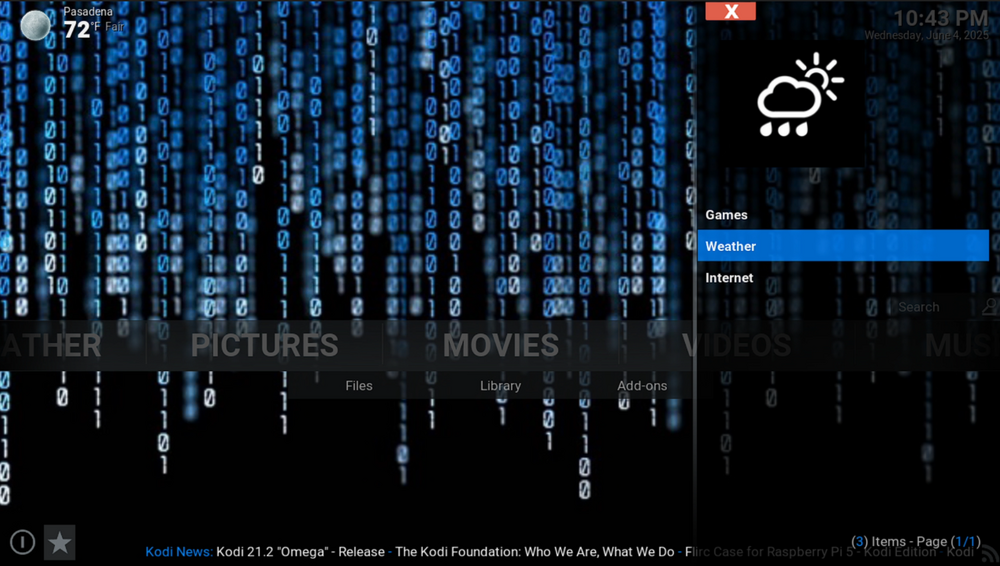This screenshot has height=566, width=1000.
Task: Click the 10:43 PM clock
Action: pyautogui.click(x=941, y=18)
